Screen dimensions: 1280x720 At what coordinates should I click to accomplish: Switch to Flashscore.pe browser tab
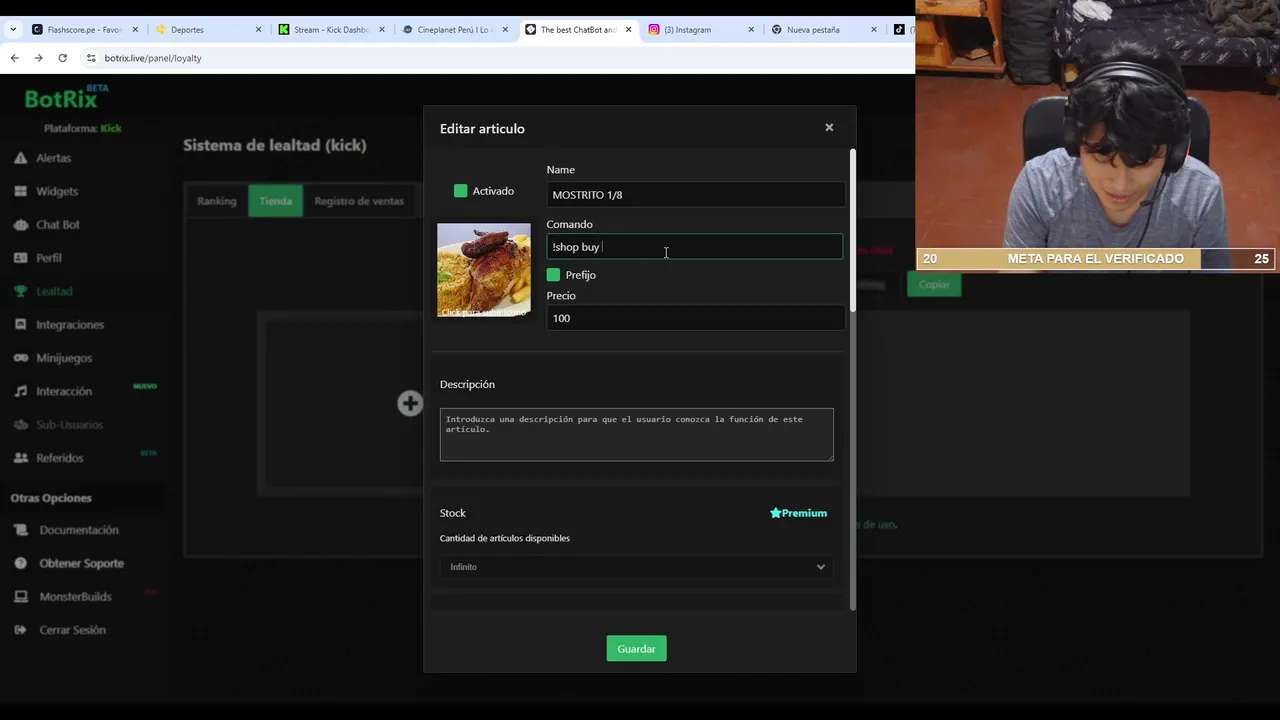pos(85,30)
